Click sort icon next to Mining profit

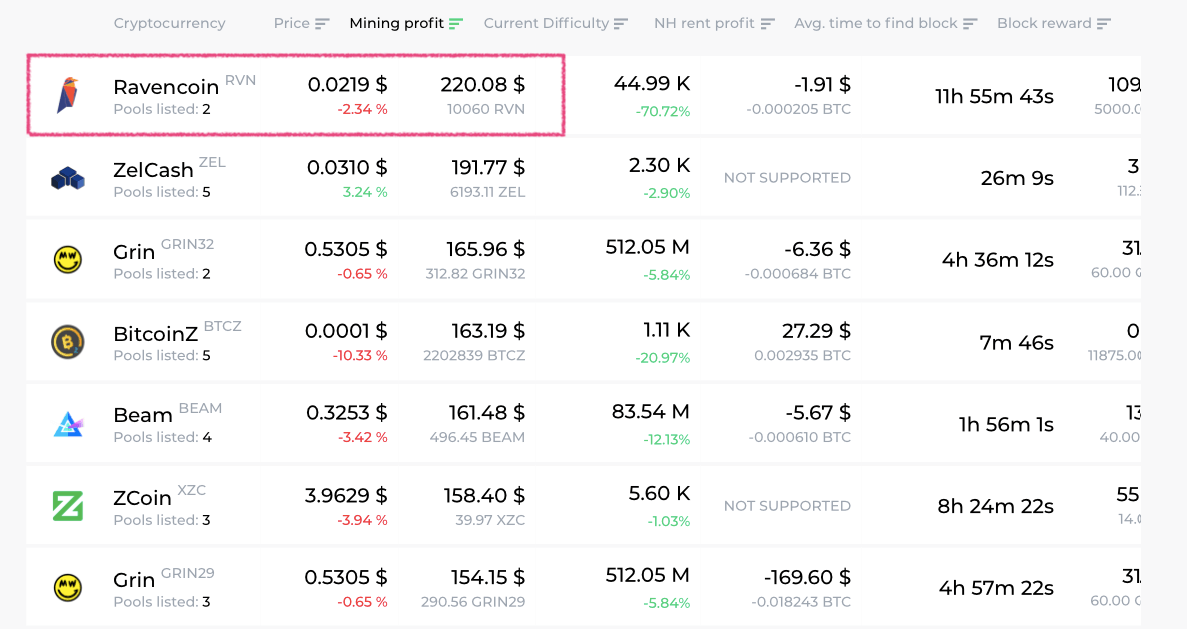[x=456, y=23]
